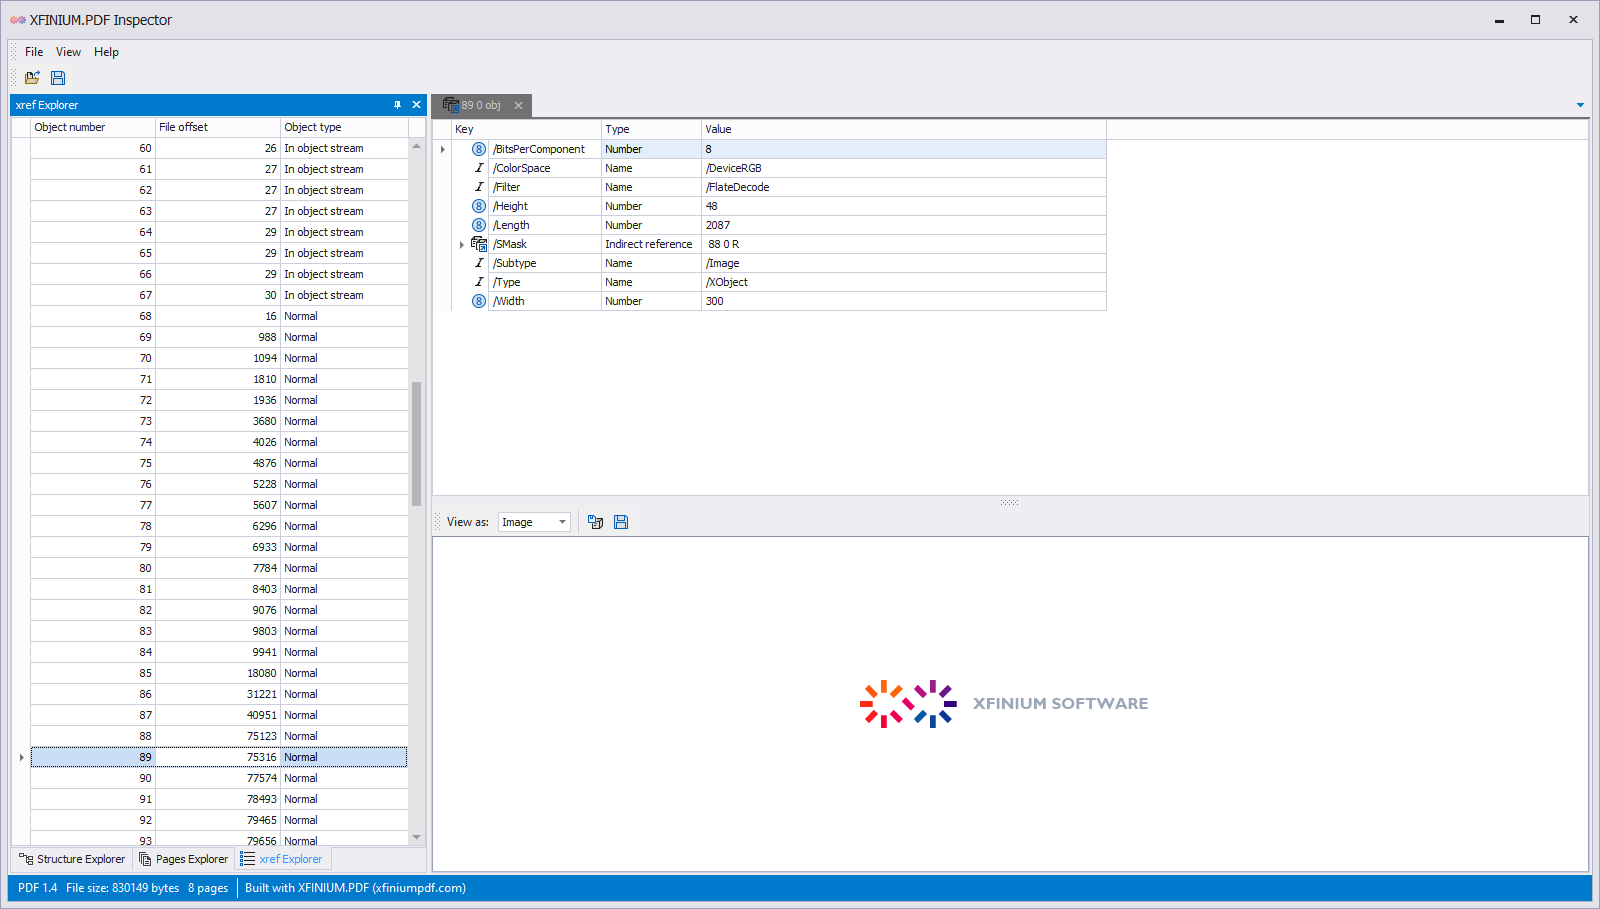Click the row indicator arrow for /BitsPerComponent
The height and width of the screenshot is (909, 1600).
(442, 149)
